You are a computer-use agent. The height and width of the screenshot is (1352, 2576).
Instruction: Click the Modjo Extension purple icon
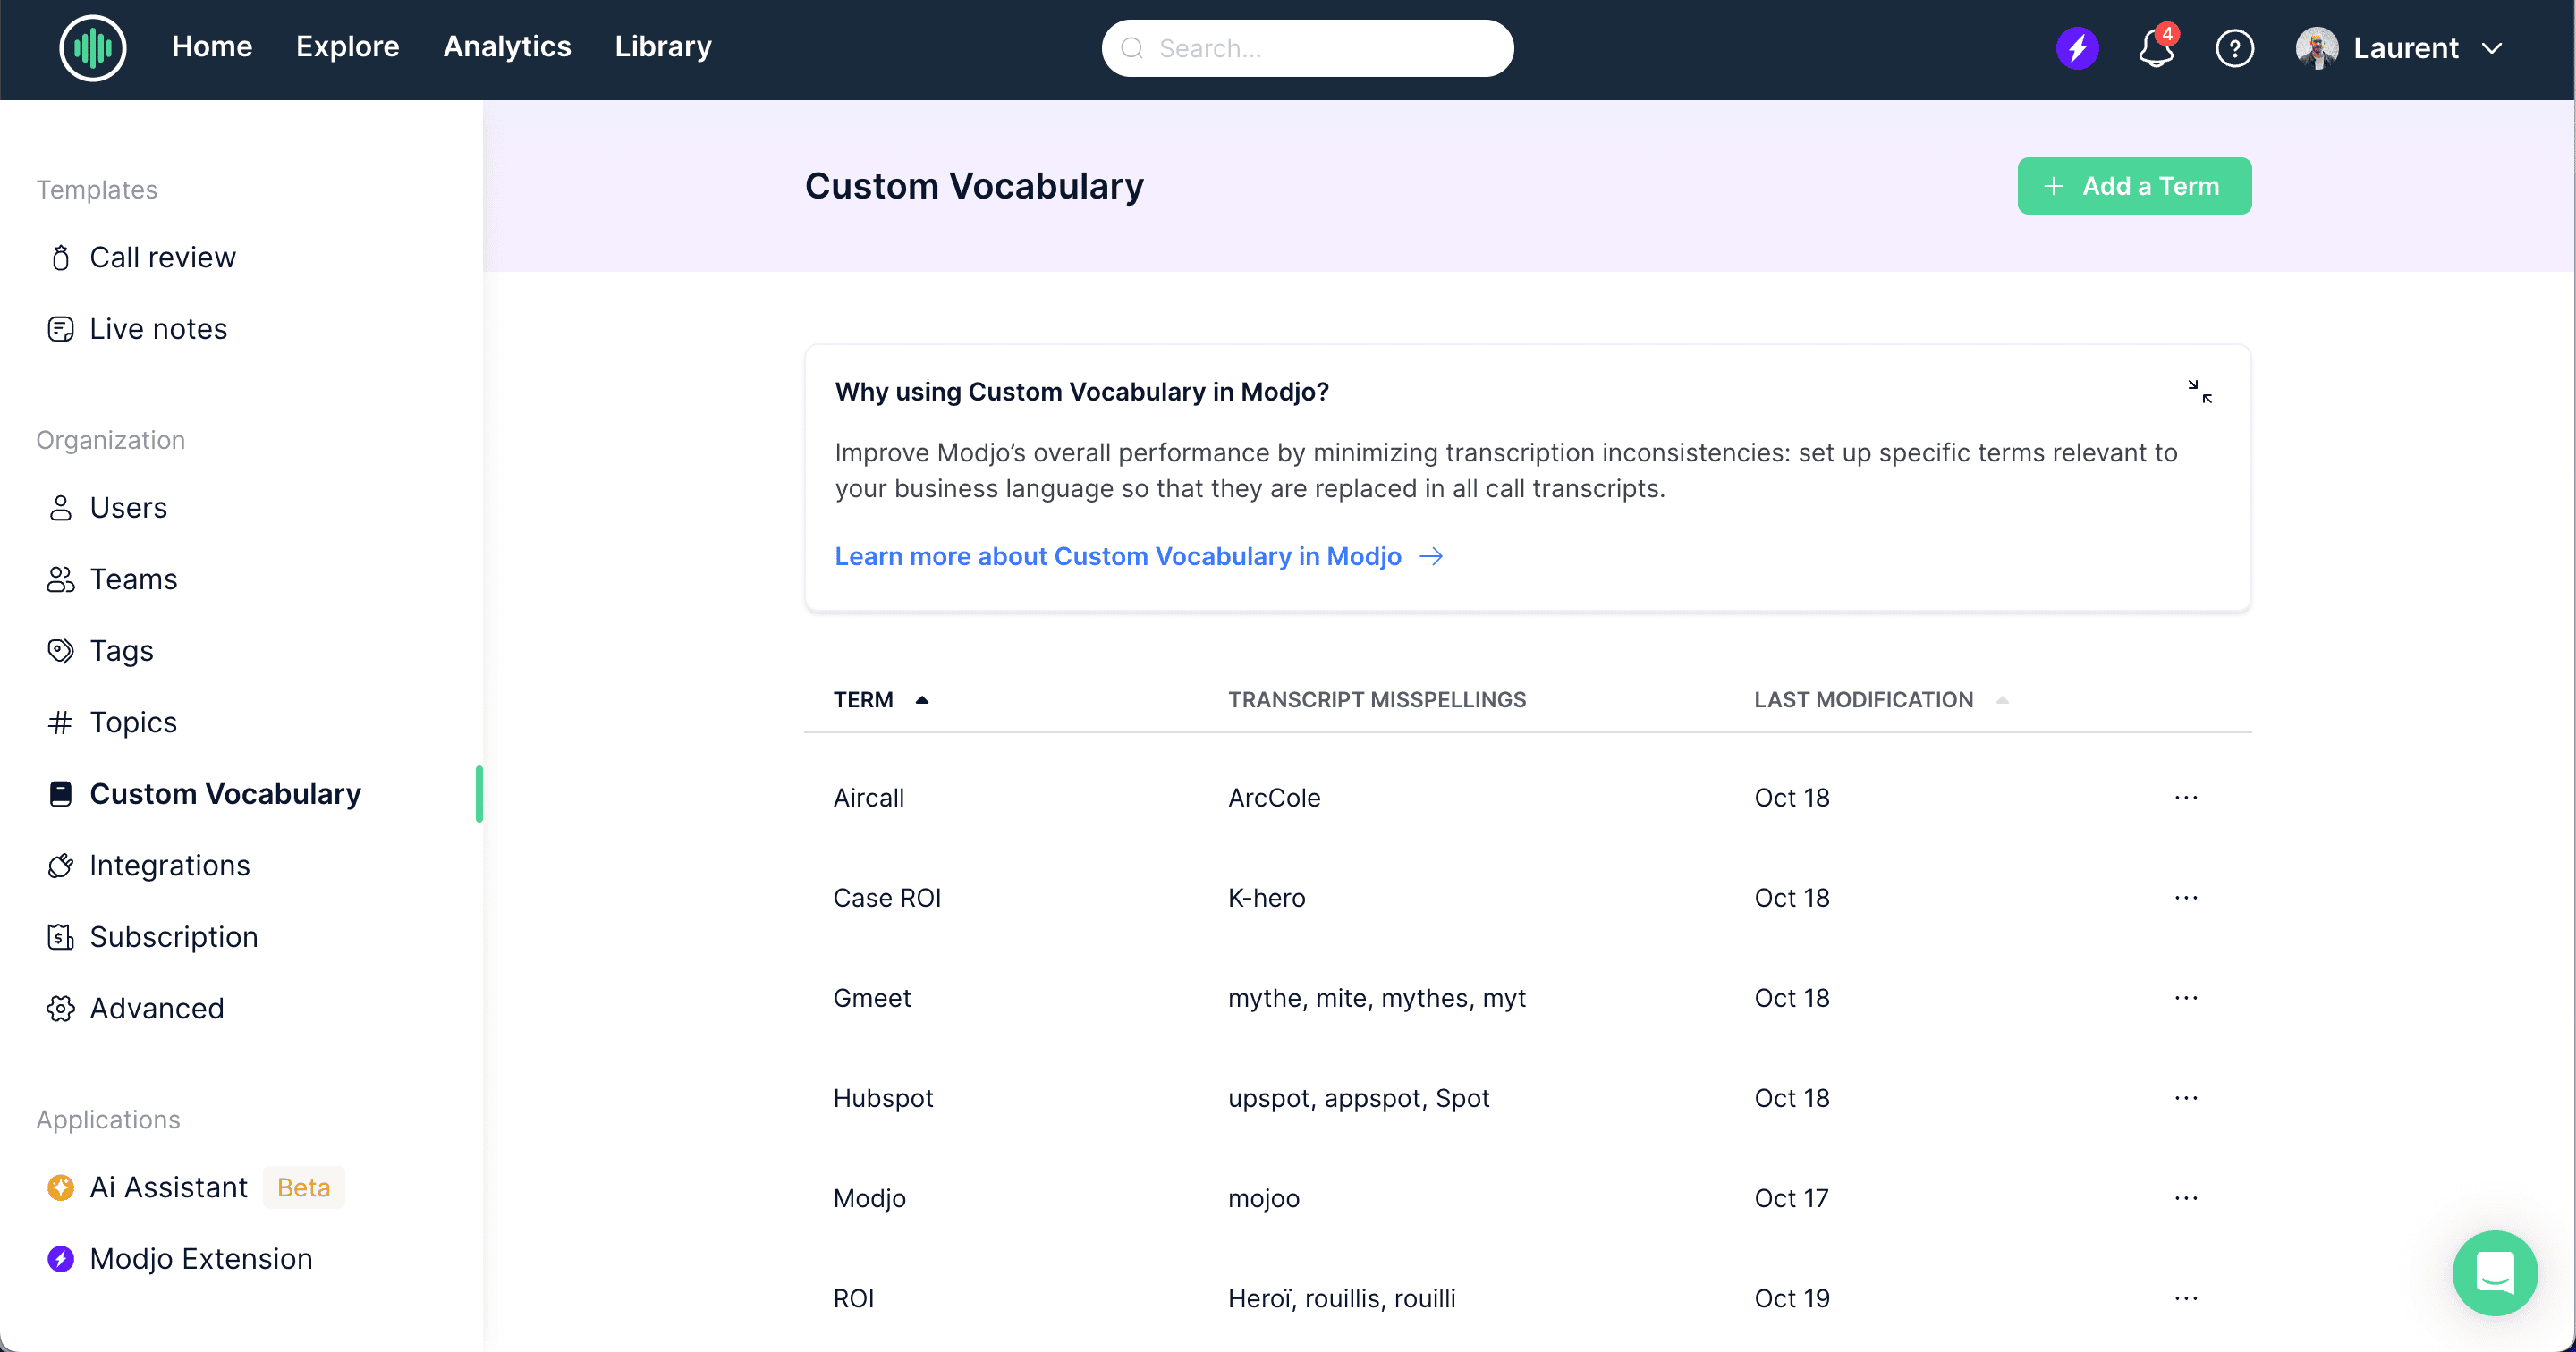pos(61,1258)
